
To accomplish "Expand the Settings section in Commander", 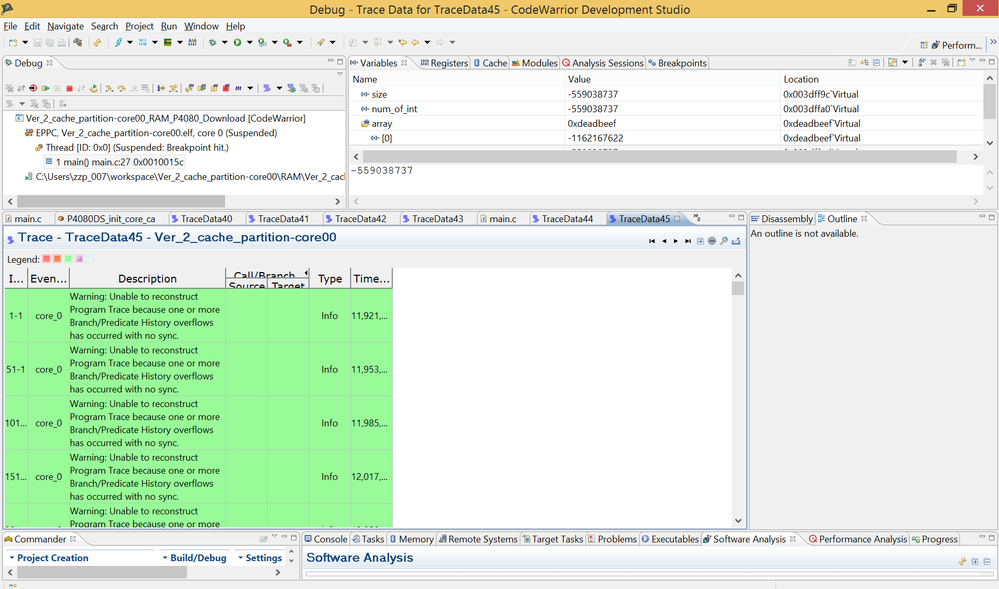I will coord(260,558).
